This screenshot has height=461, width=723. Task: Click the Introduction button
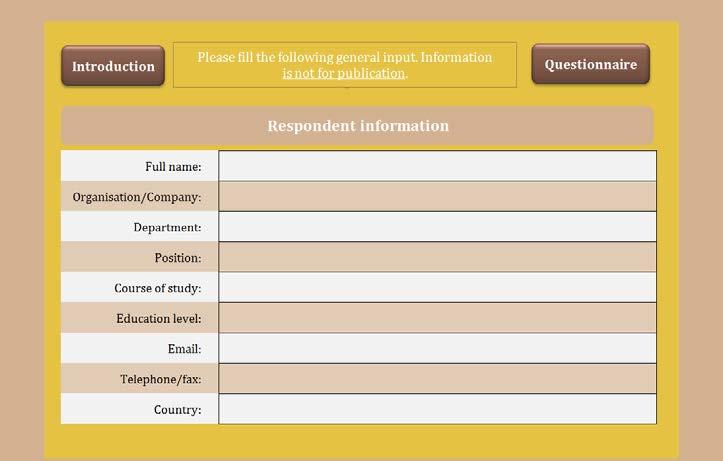point(113,65)
